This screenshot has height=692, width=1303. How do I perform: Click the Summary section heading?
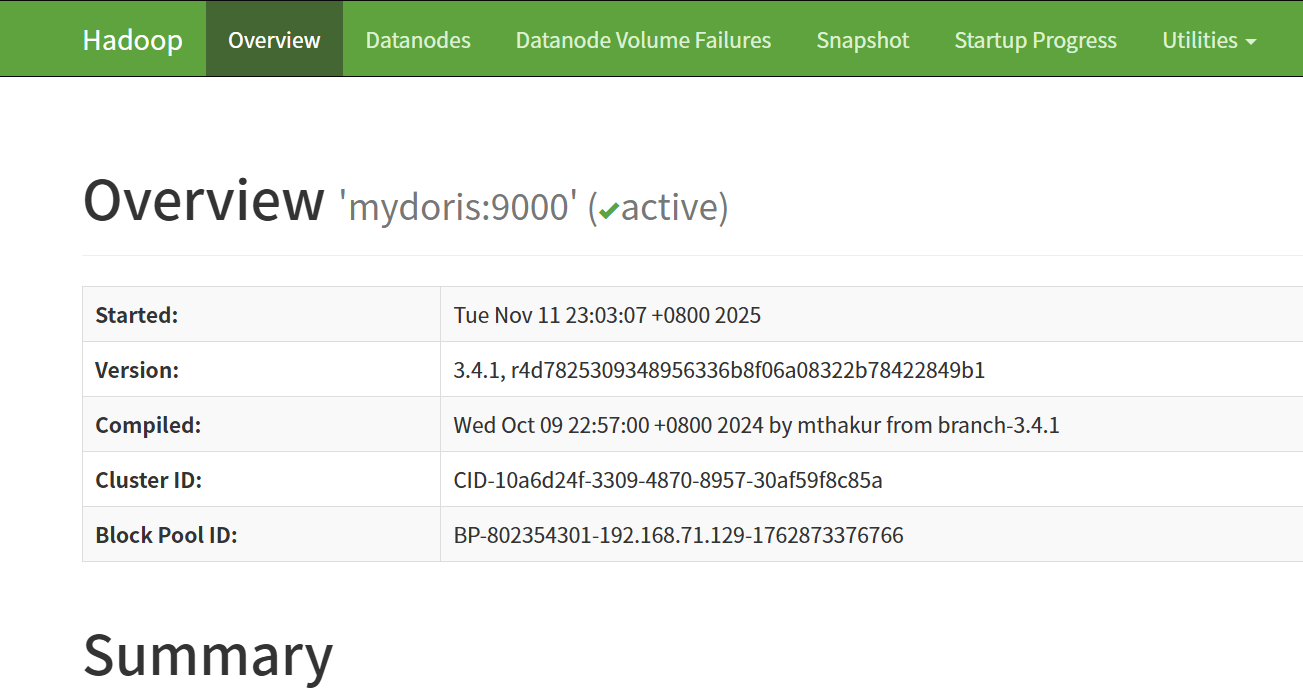pyautogui.click(x=208, y=655)
